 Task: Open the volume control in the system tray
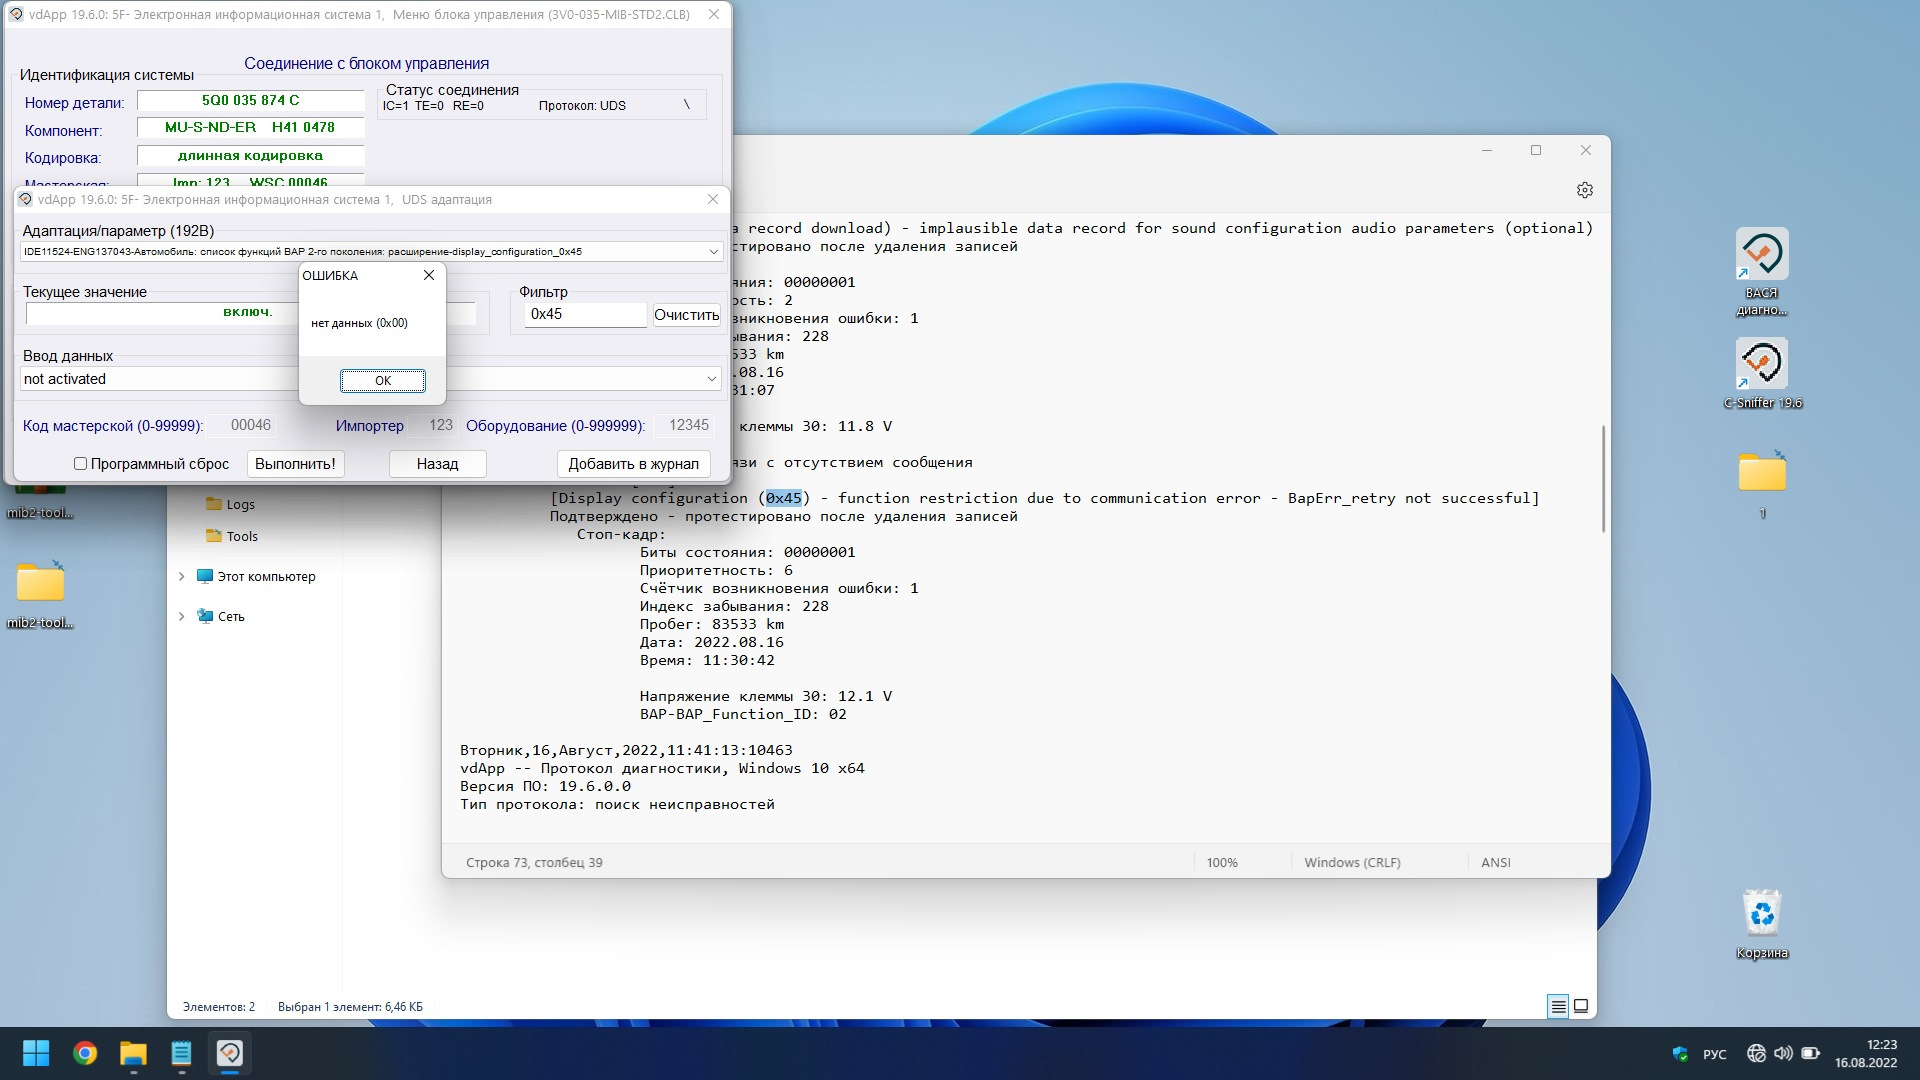(1783, 1053)
